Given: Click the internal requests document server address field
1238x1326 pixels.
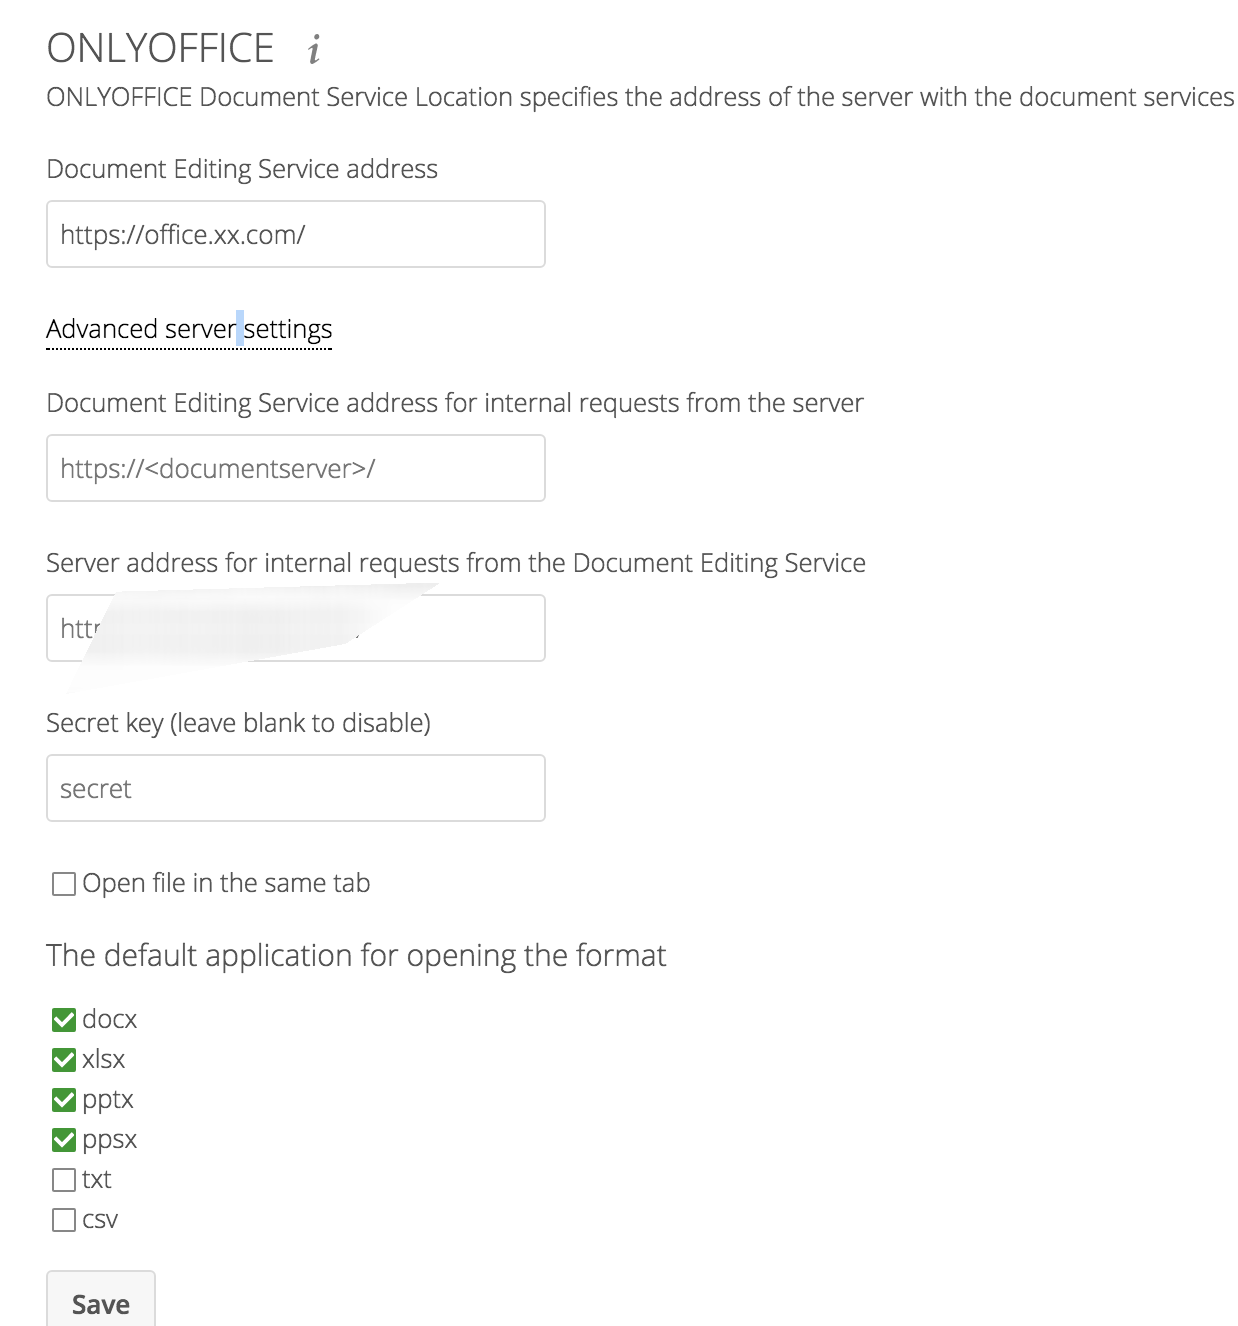Looking at the screenshot, I should point(295,468).
